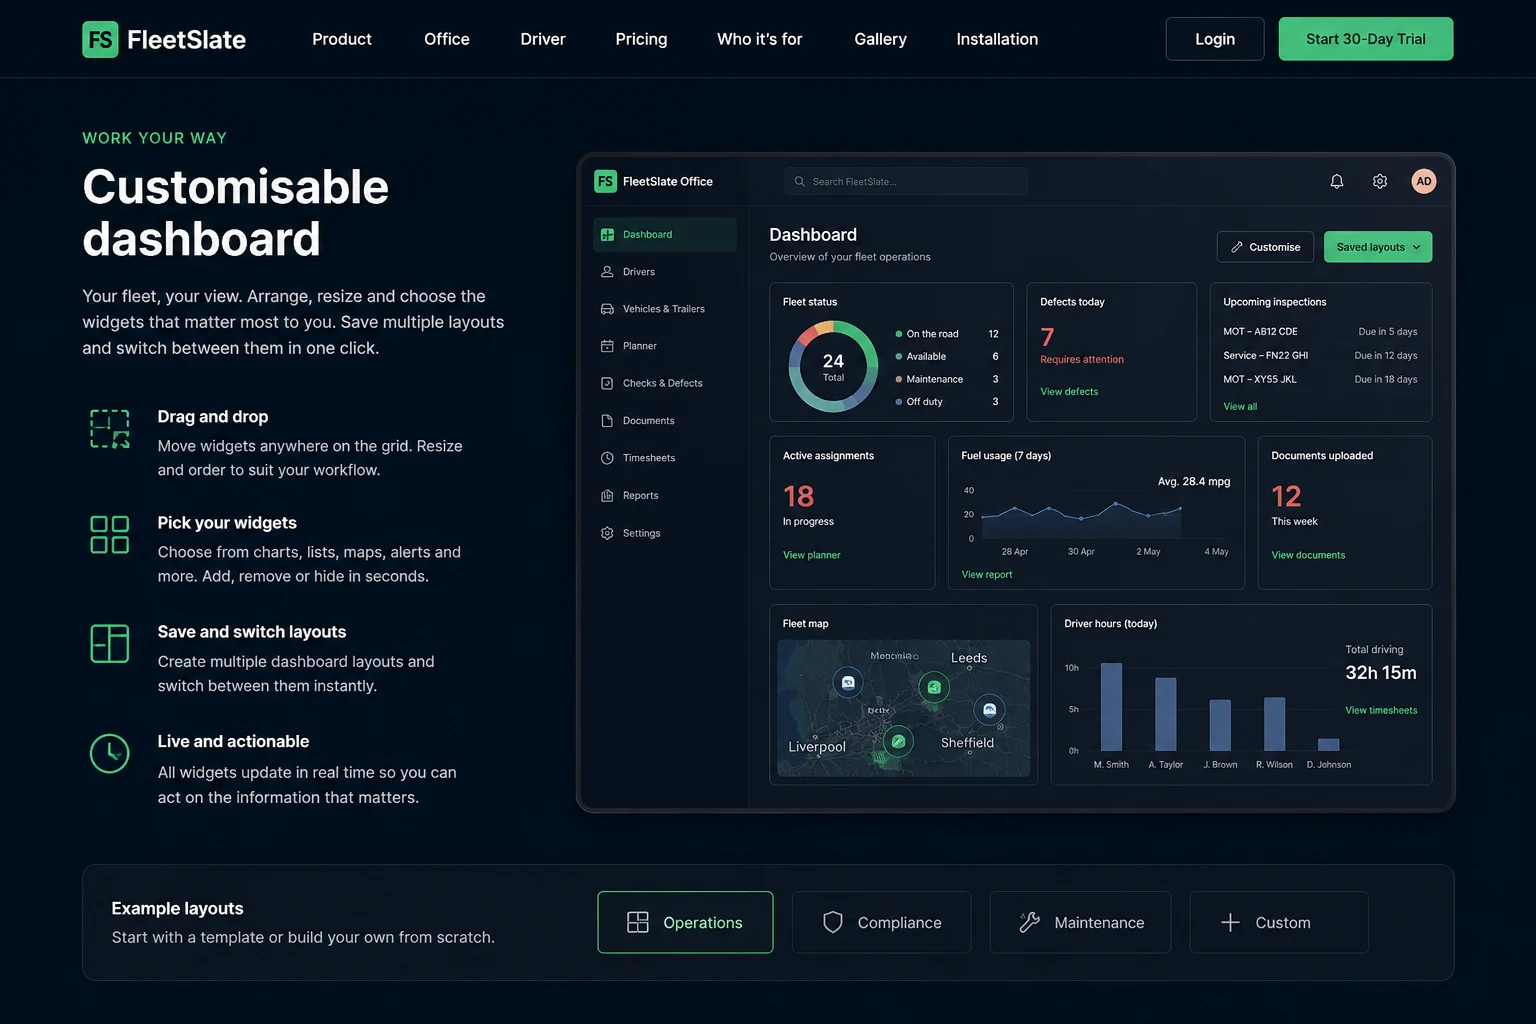Image resolution: width=1536 pixels, height=1024 pixels.
Task: Click the M. Smith driver hours bar
Action: click(1111, 707)
